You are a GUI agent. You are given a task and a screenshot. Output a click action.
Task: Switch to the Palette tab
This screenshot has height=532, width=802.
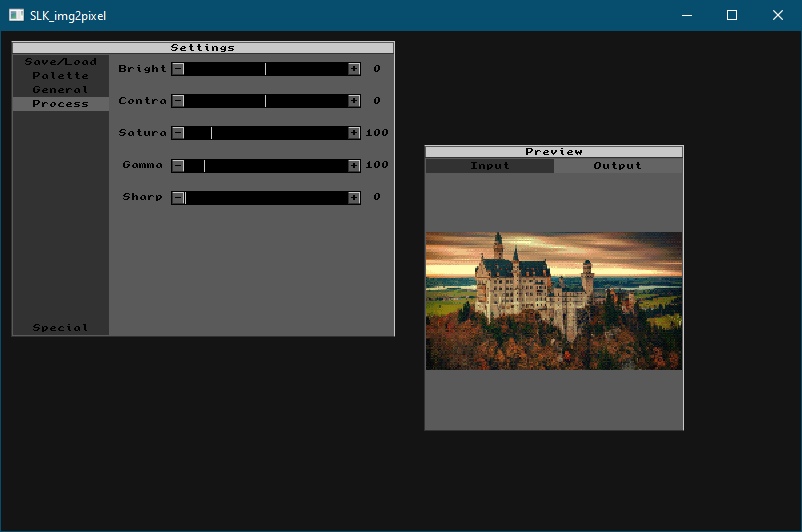click(x=60, y=76)
